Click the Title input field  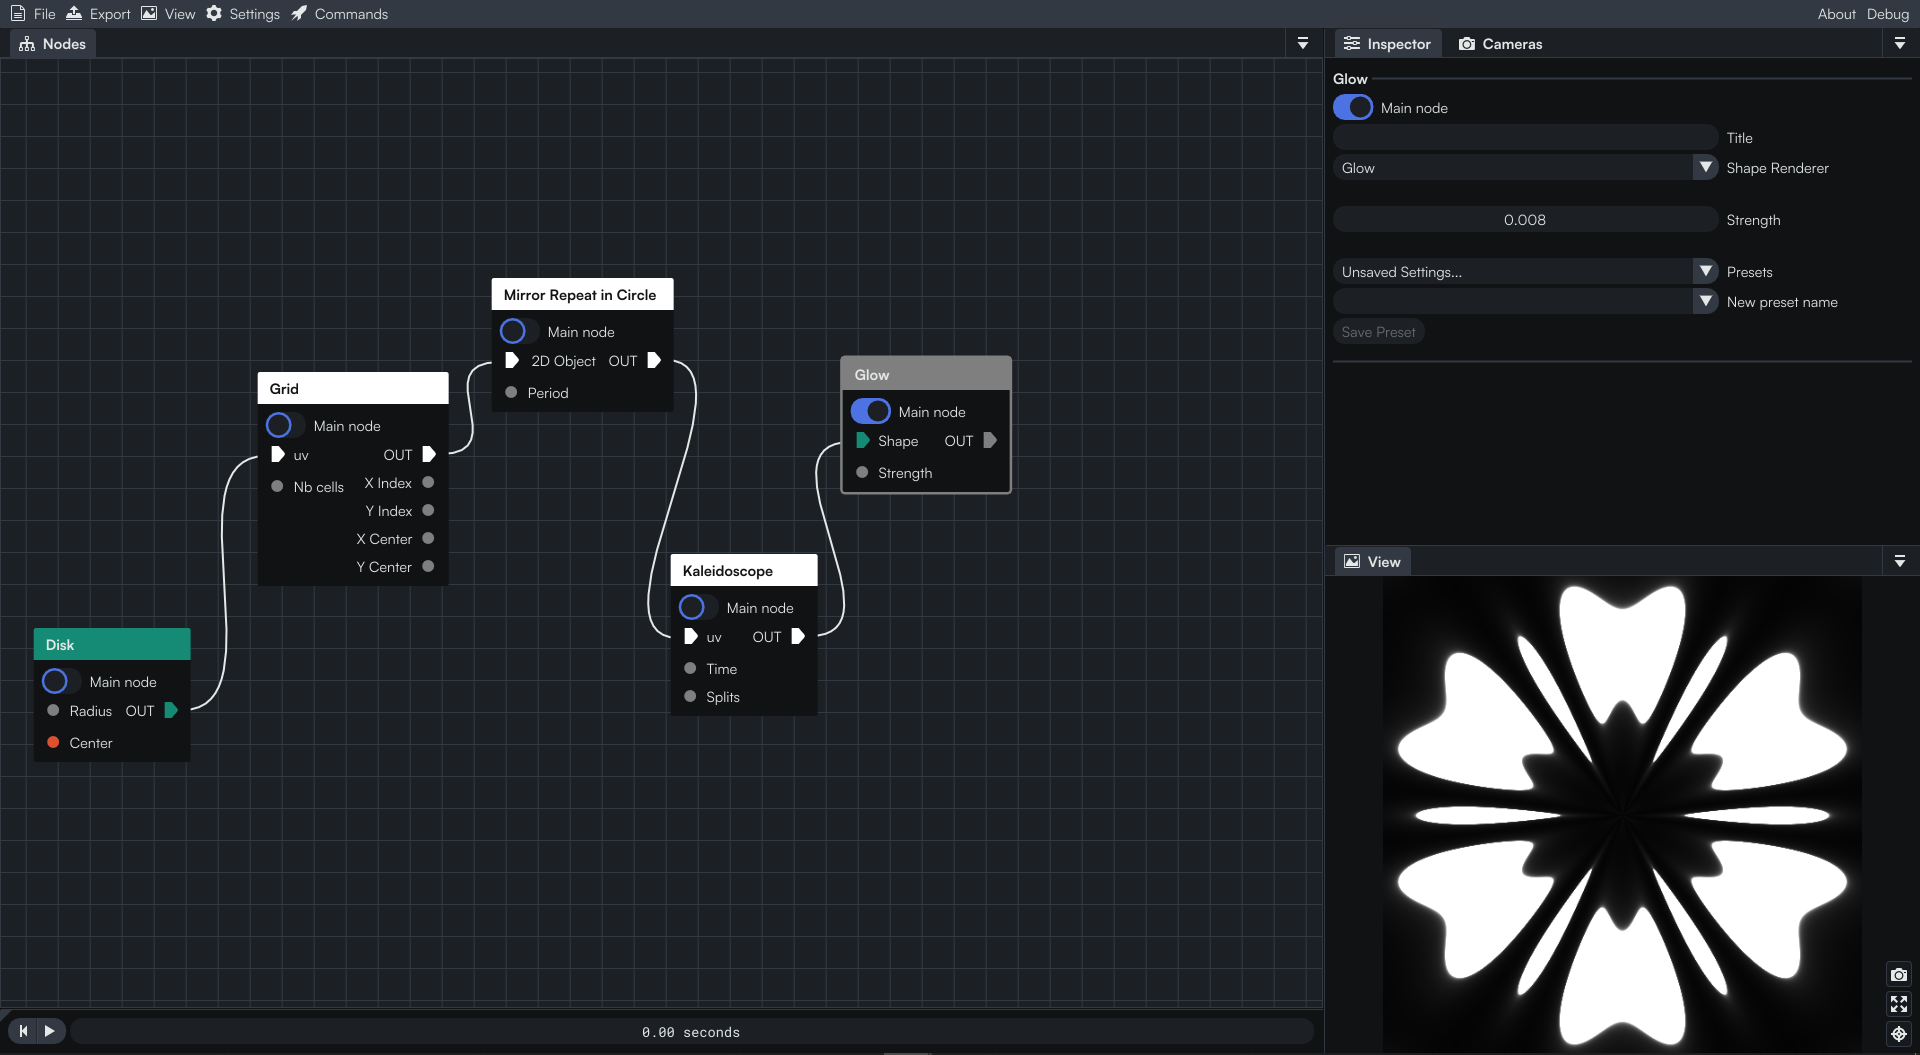coord(1525,138)
